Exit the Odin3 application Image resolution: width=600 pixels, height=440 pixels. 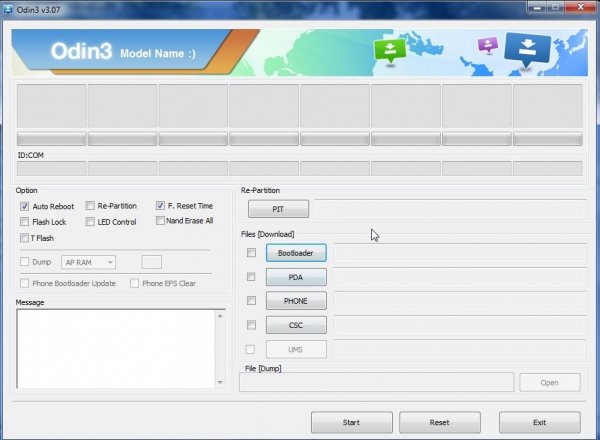[540, 422]
